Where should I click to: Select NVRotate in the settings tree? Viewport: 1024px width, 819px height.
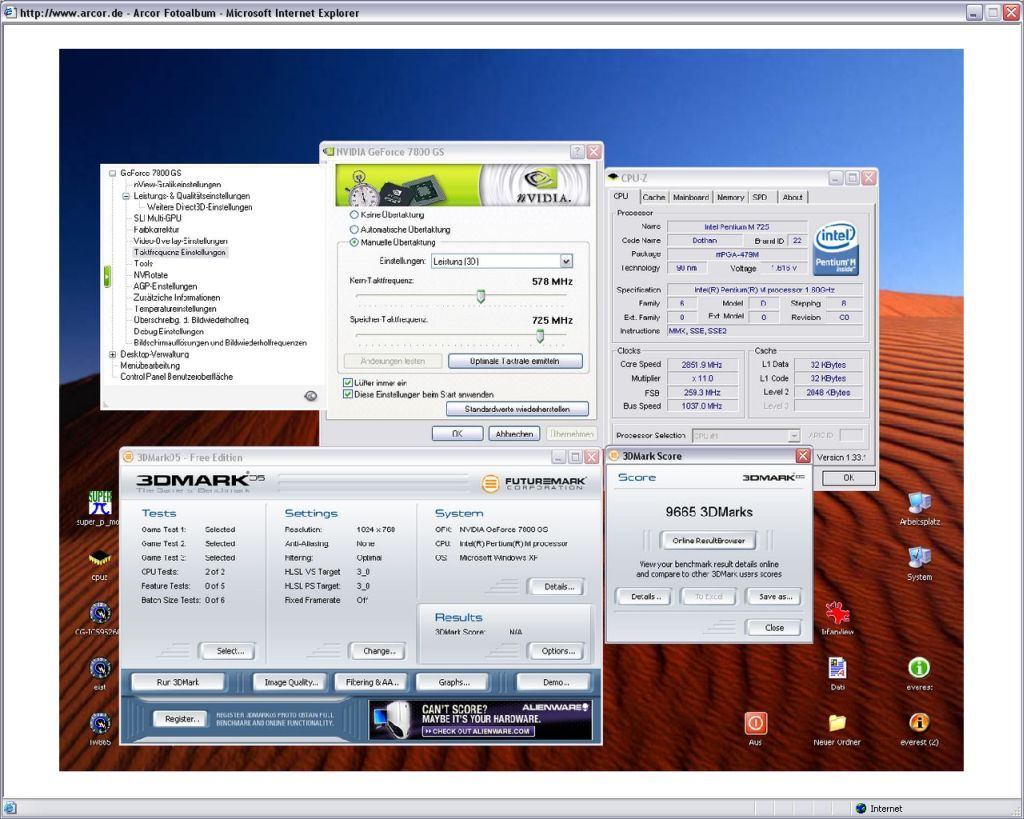(x=151, y=275)
